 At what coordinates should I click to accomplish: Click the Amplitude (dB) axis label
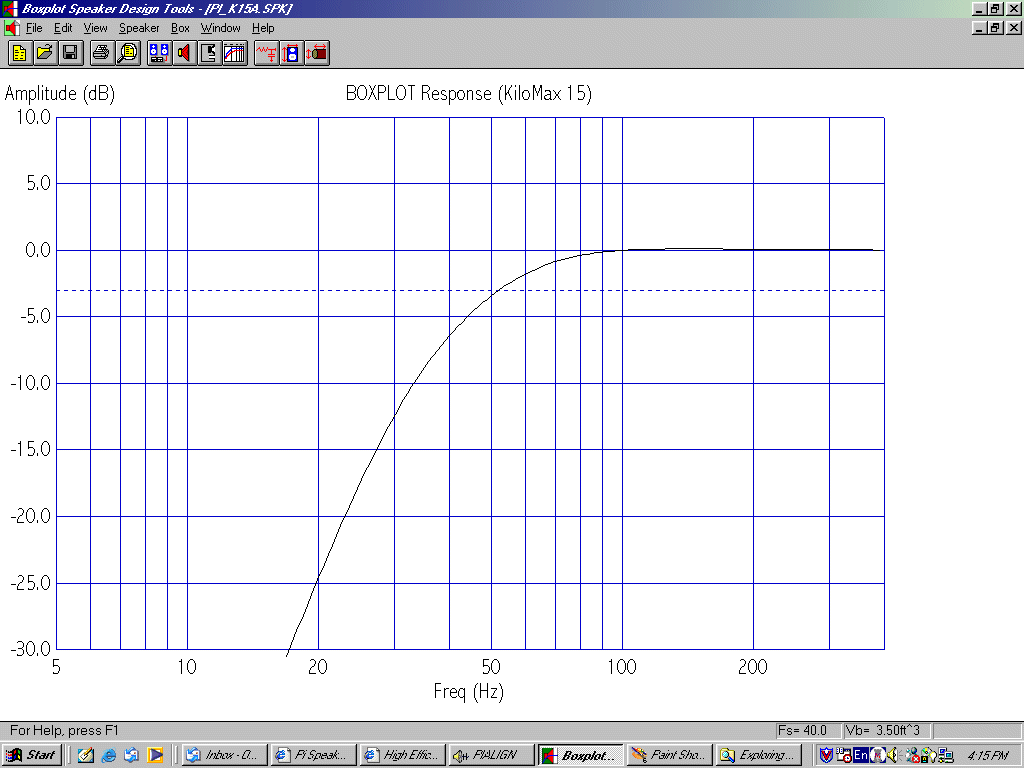pos(60,93)
